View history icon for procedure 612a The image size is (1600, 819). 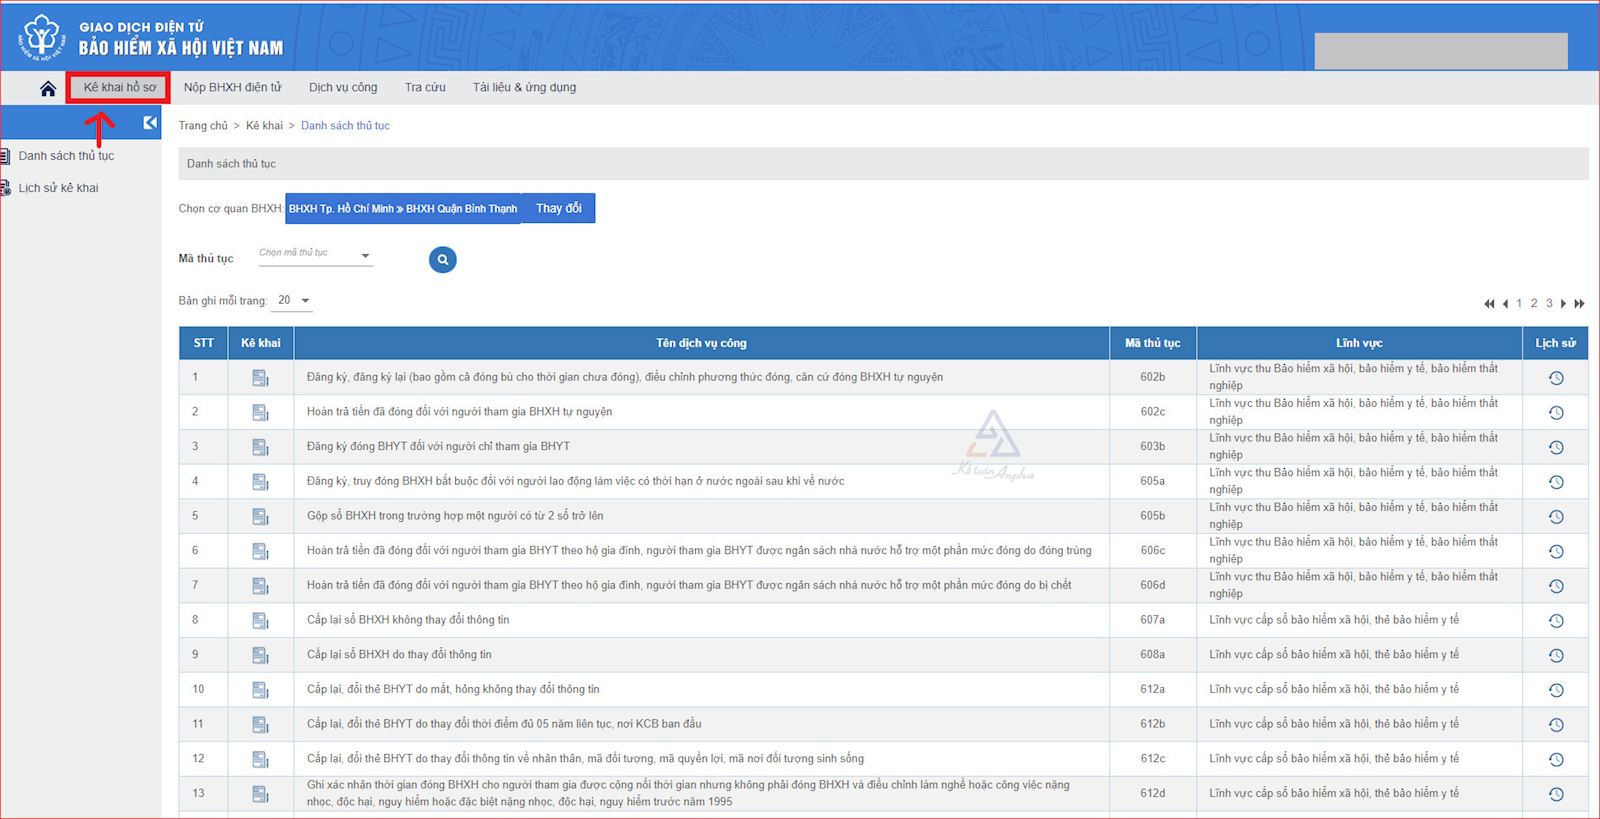1556,690
